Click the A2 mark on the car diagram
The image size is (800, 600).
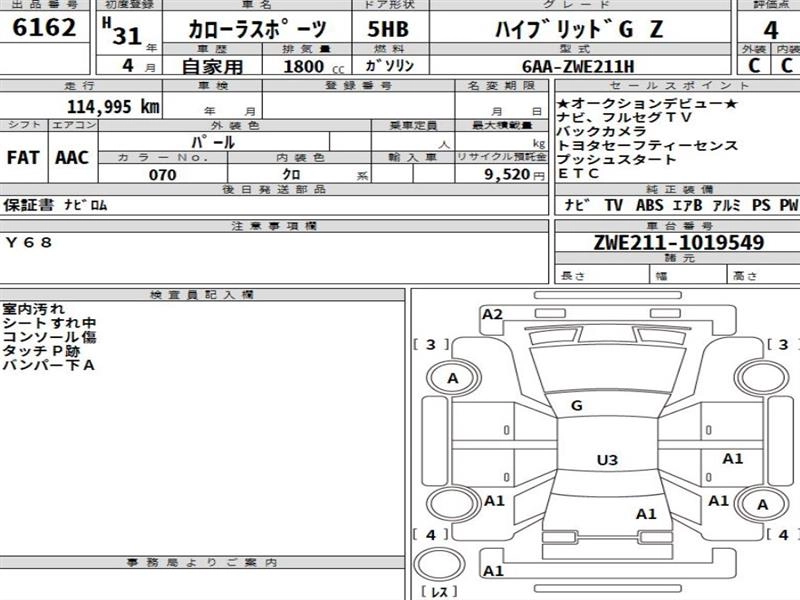click(492, 314)
